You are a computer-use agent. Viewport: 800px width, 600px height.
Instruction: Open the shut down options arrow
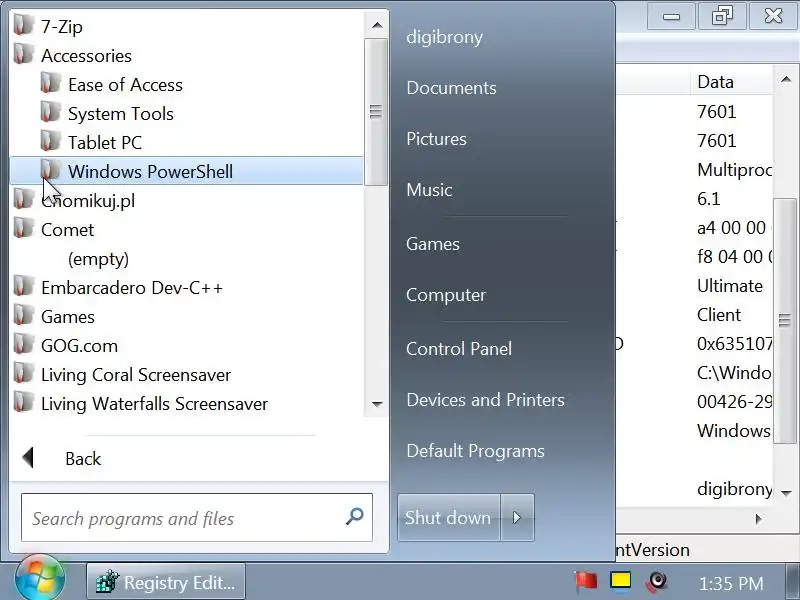pyautogui.click(x=517, y=517)
